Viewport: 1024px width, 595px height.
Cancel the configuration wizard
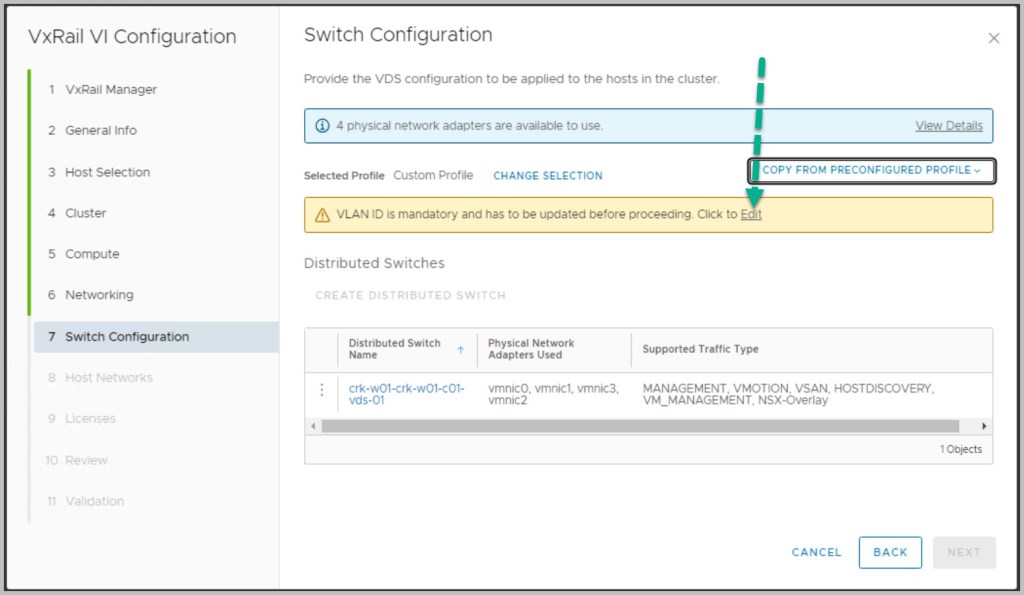816,552
